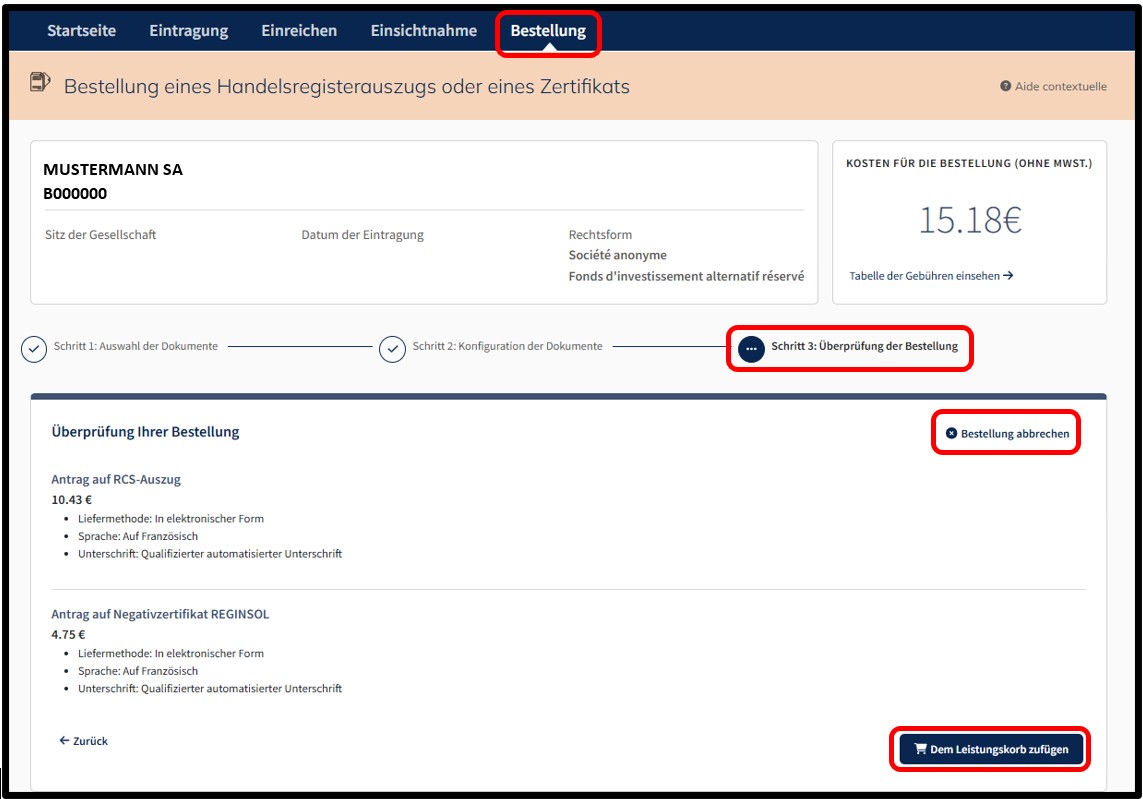1143x799 pixels.
Task: Click the document order icon in header
Action: click(40, 82)
